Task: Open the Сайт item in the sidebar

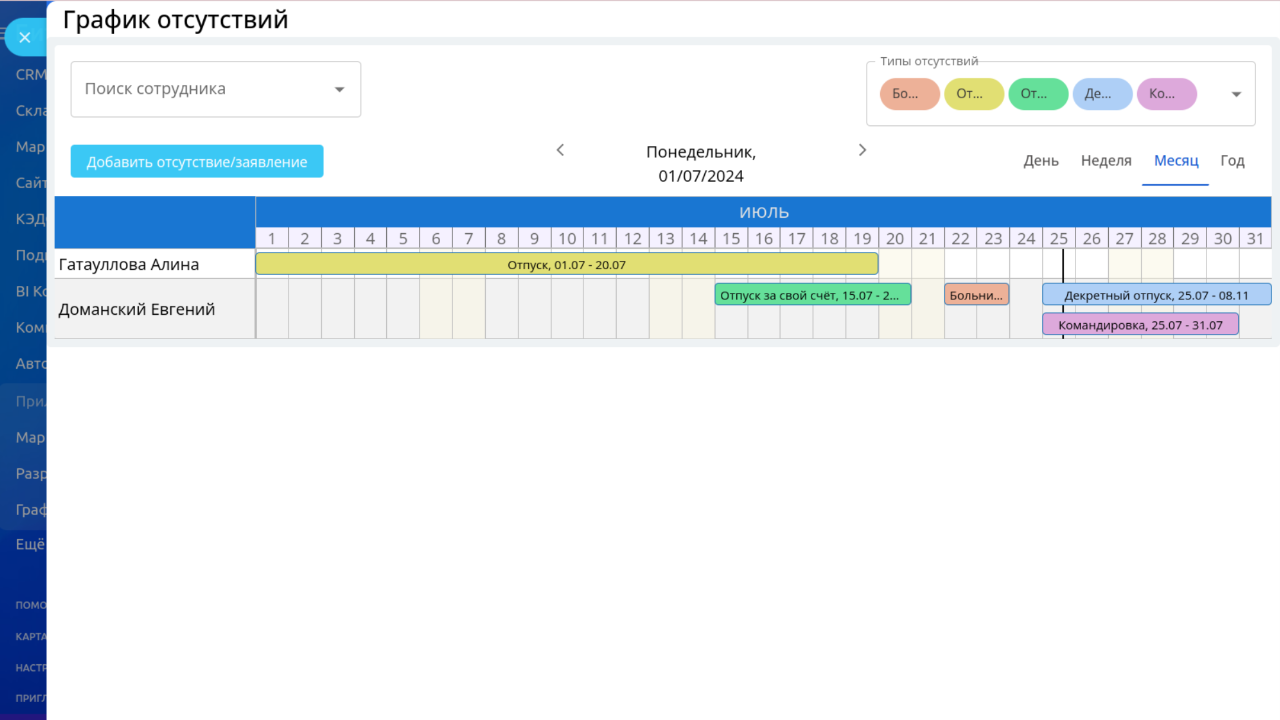Action: pos(31,183)
